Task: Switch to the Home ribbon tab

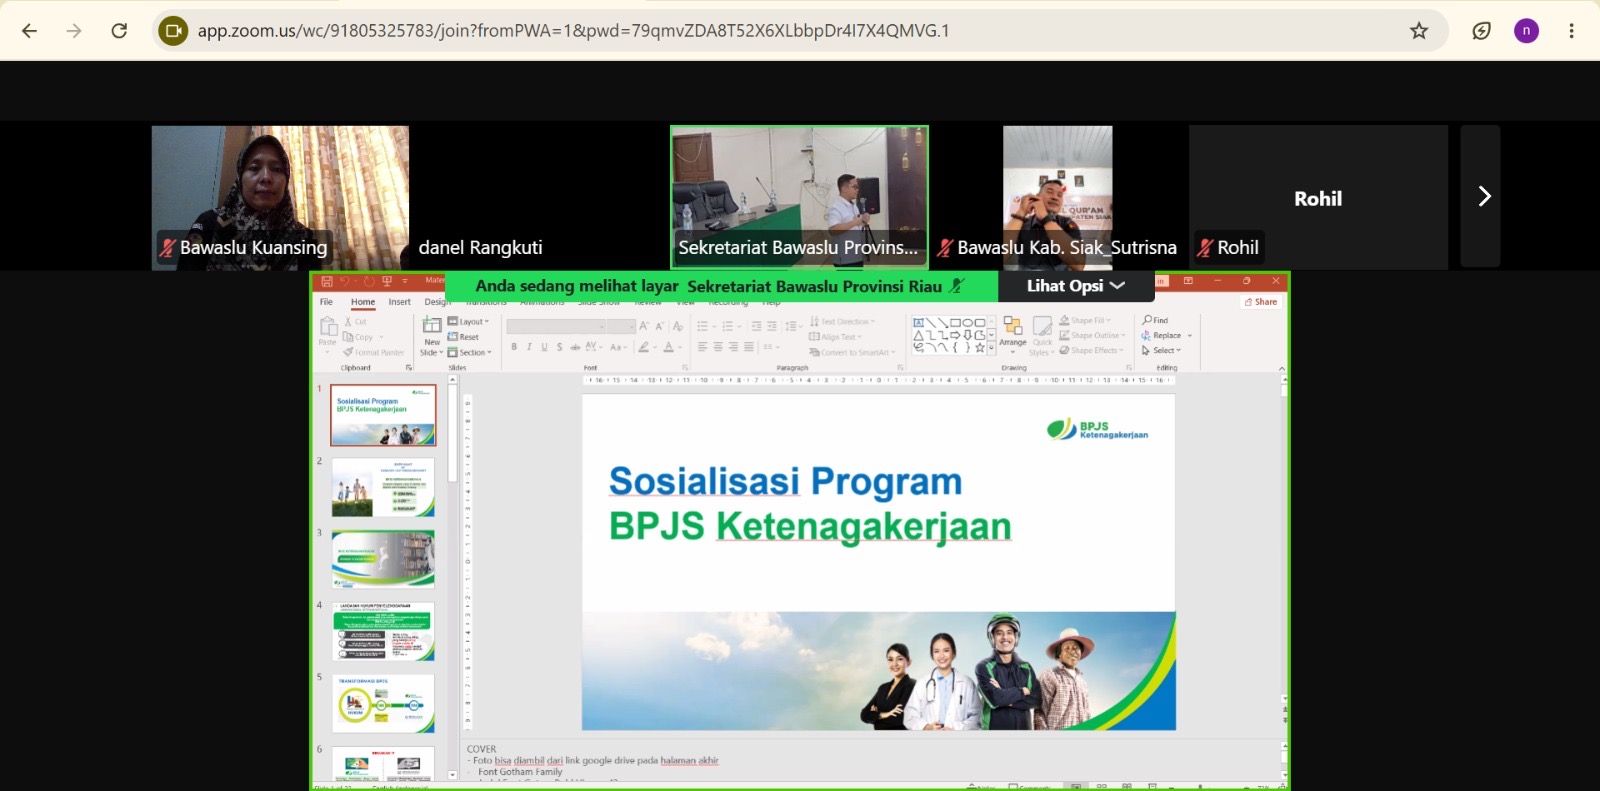Action: click(363, 302)
